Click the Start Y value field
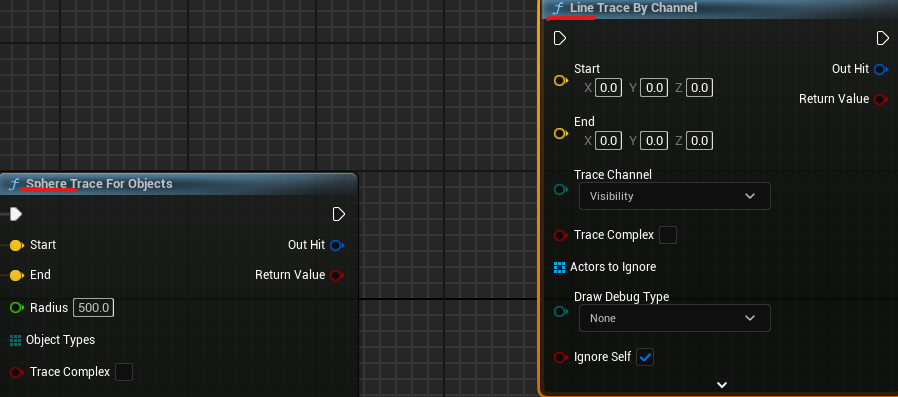This screenshot has height=397, width=898. (x=654, y=88)
